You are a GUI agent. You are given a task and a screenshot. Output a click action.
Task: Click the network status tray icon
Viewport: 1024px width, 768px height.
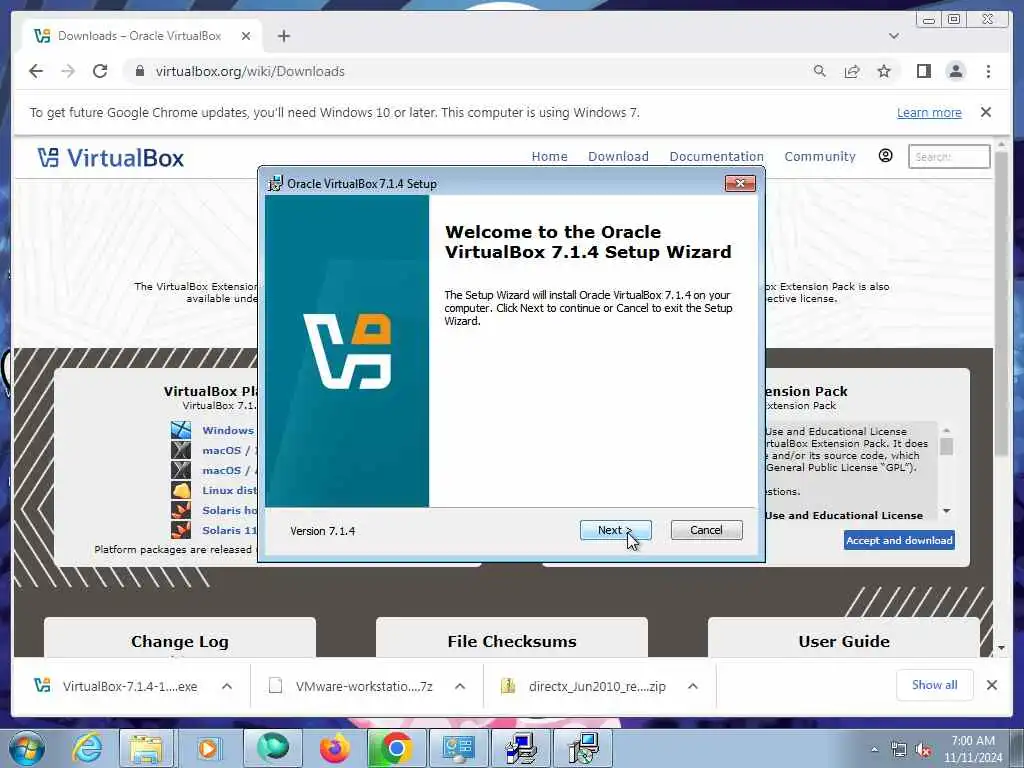tap(899, 750)
